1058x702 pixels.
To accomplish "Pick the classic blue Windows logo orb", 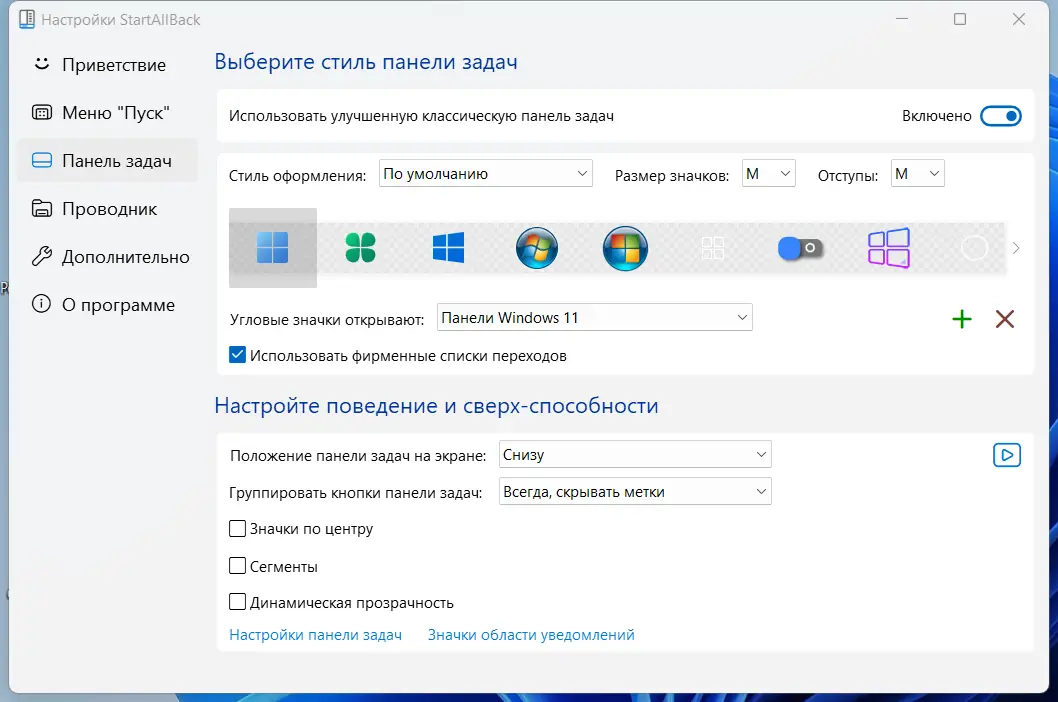I will (448, 248).
